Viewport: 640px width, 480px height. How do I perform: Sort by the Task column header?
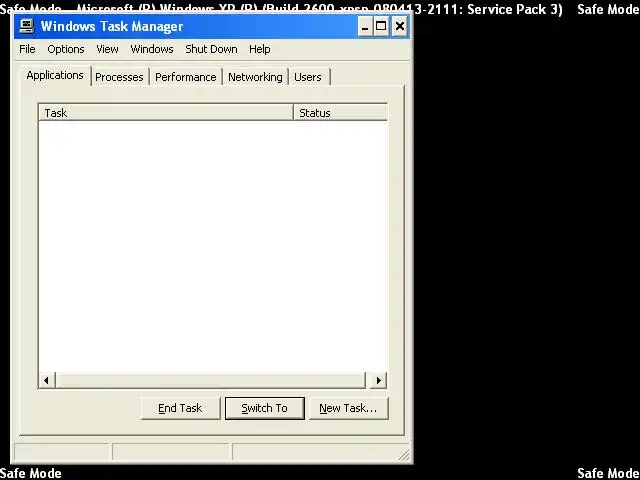pos(166,113)
